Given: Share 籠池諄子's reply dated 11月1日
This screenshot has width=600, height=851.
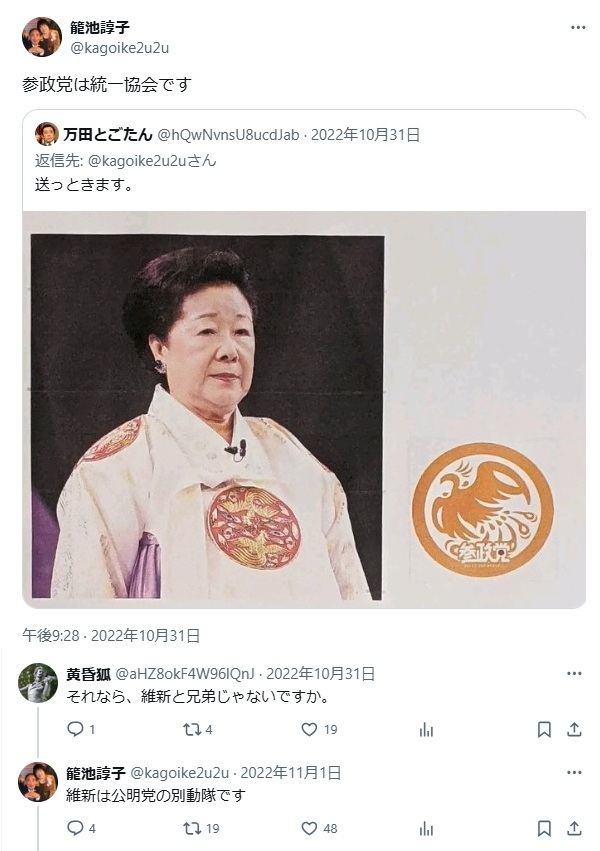Looking at the screenshot, I should pos(574,828).
